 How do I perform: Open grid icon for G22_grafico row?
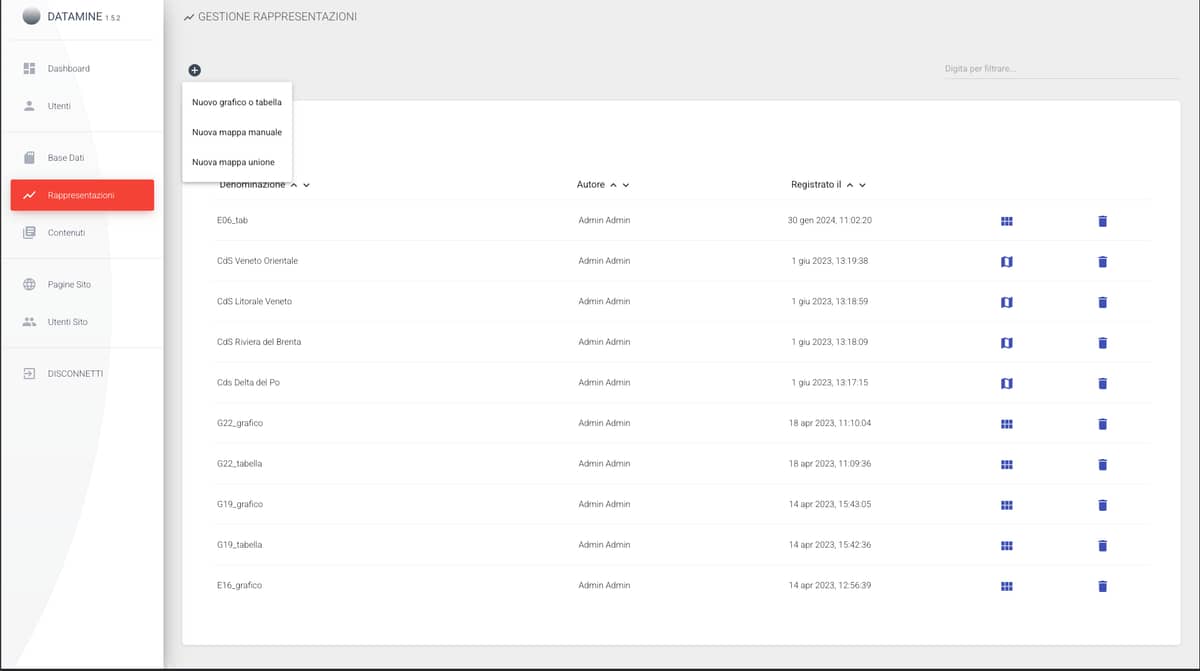(x=1007, y=424)
